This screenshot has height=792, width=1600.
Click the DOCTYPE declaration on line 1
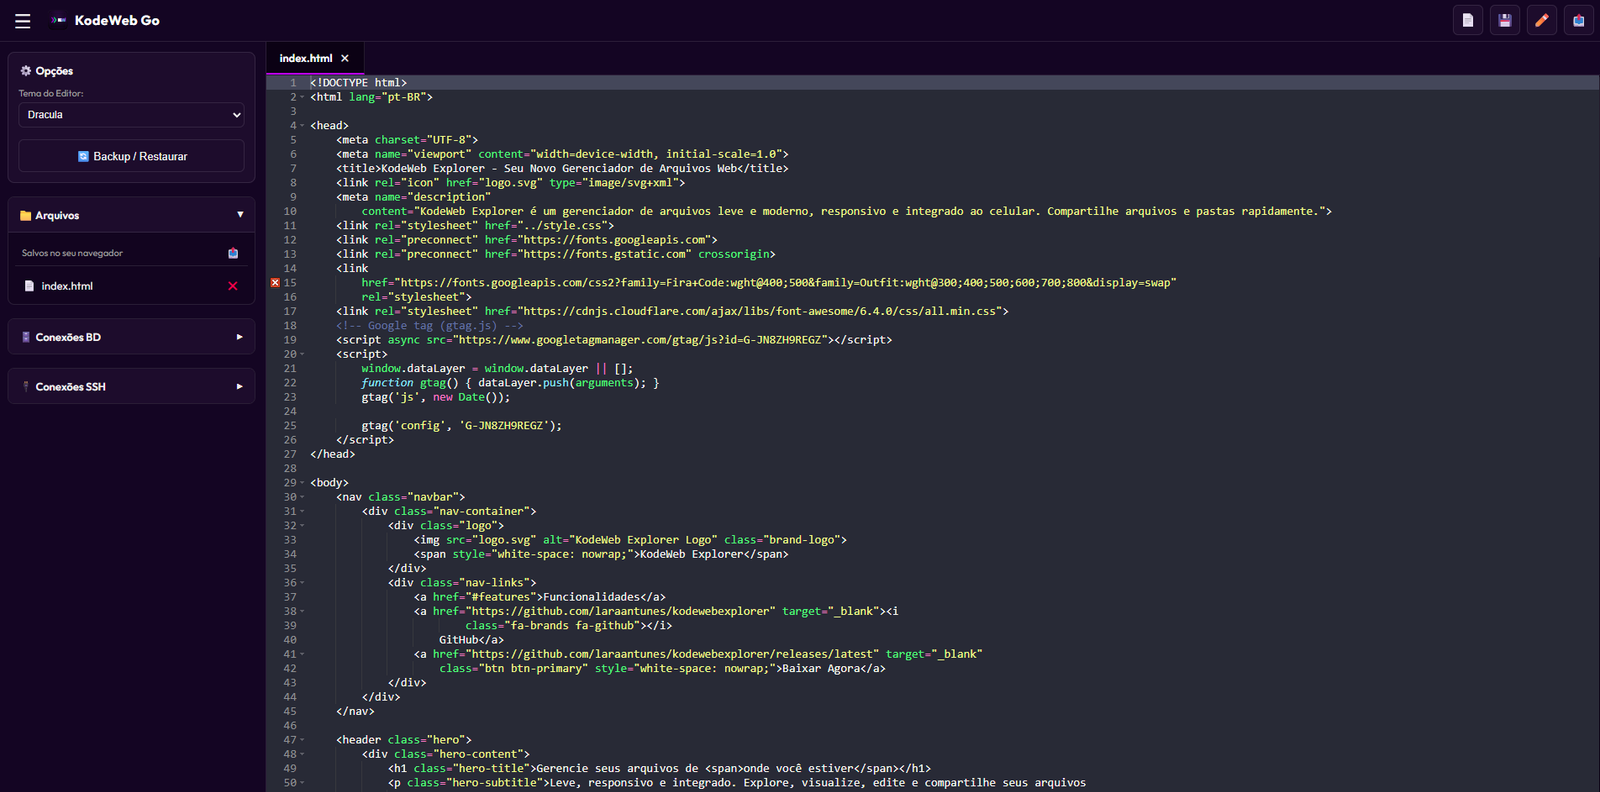(x=358, y=83)
